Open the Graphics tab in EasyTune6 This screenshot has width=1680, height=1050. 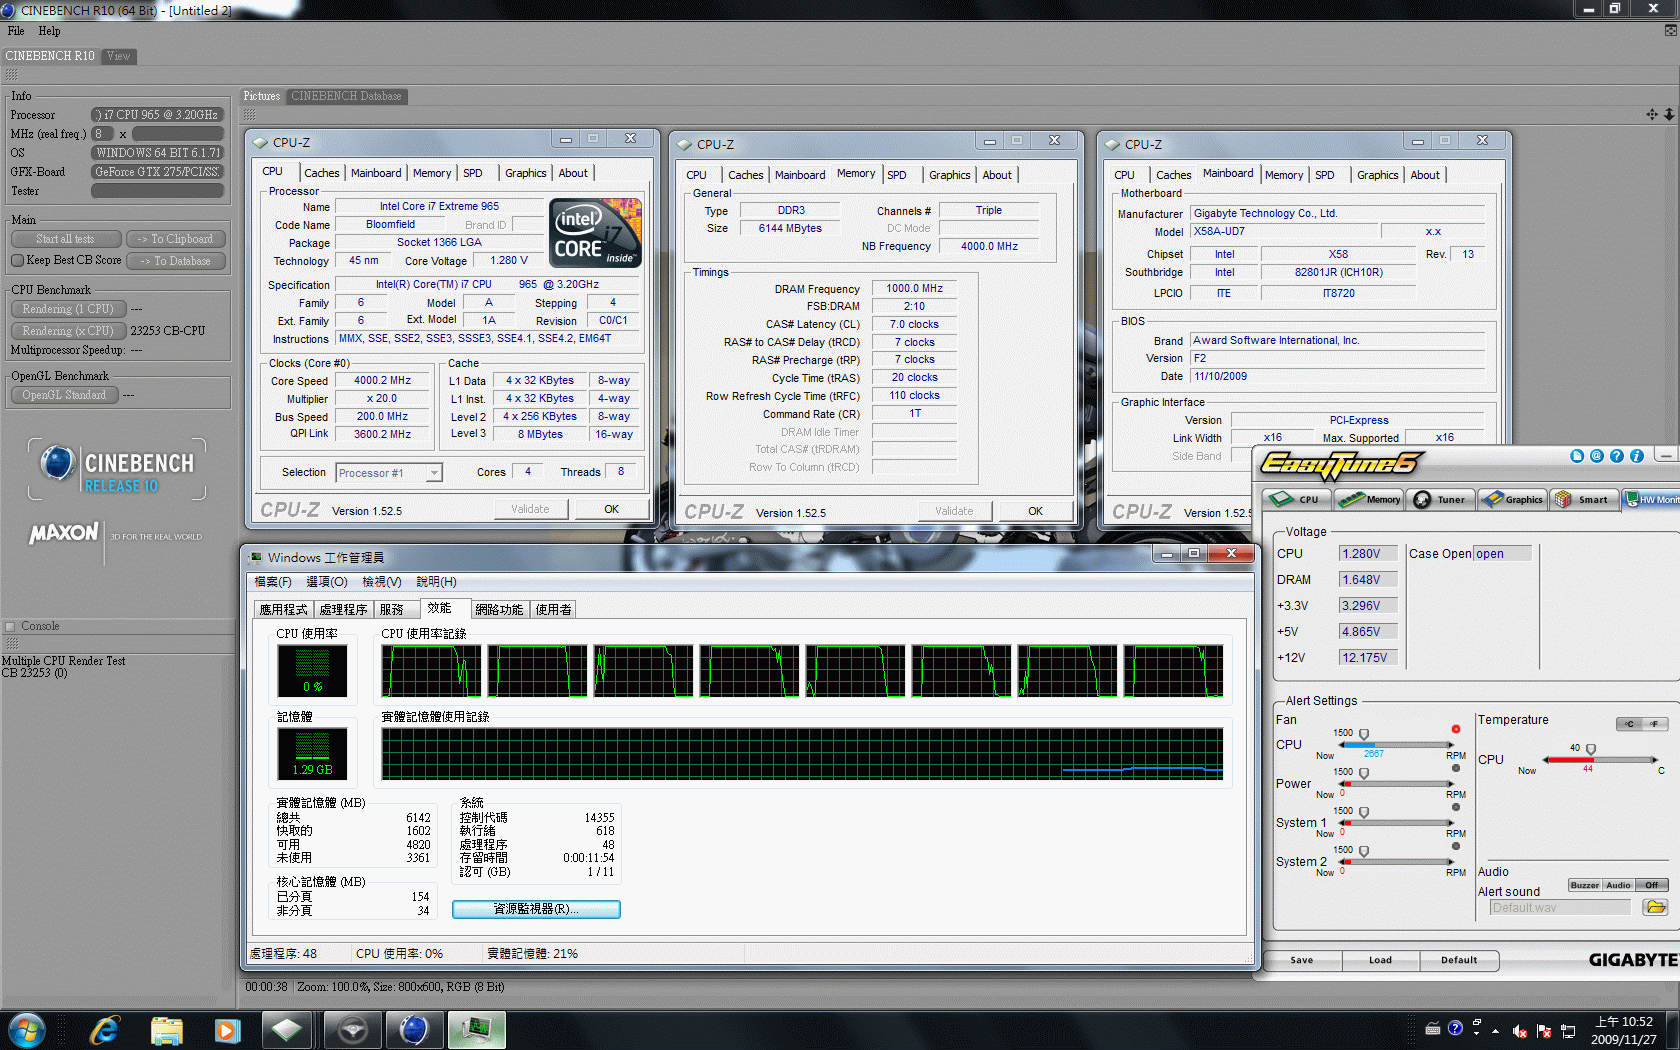[1513, 499]
